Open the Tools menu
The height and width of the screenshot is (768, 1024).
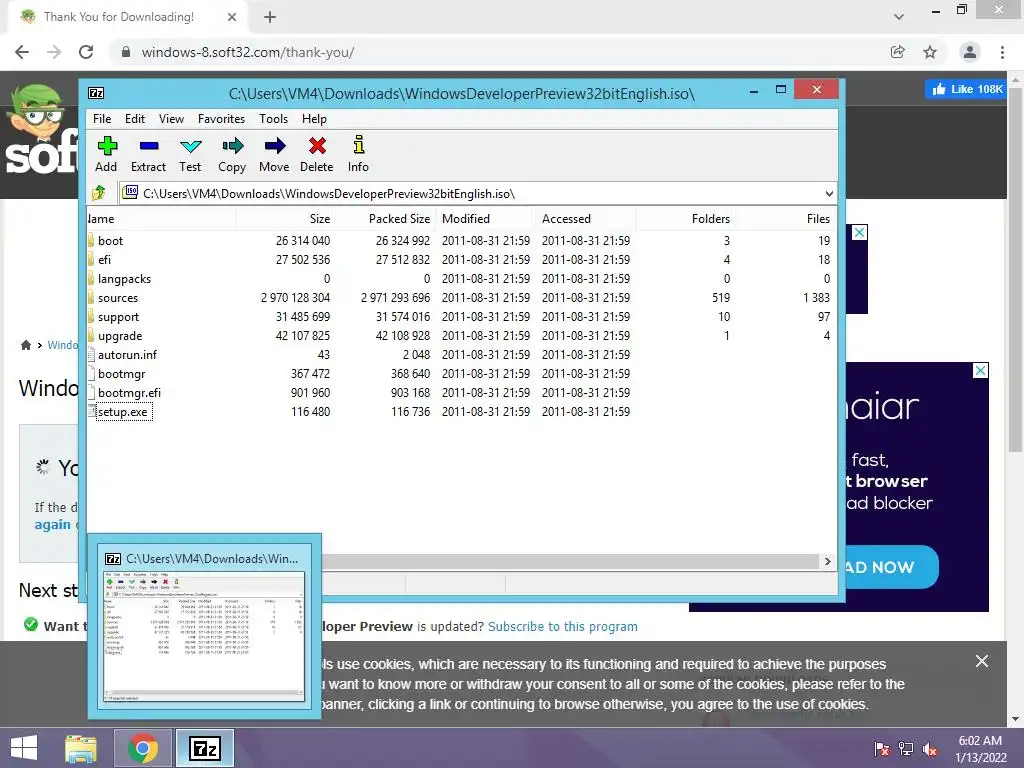pos(273,119)
